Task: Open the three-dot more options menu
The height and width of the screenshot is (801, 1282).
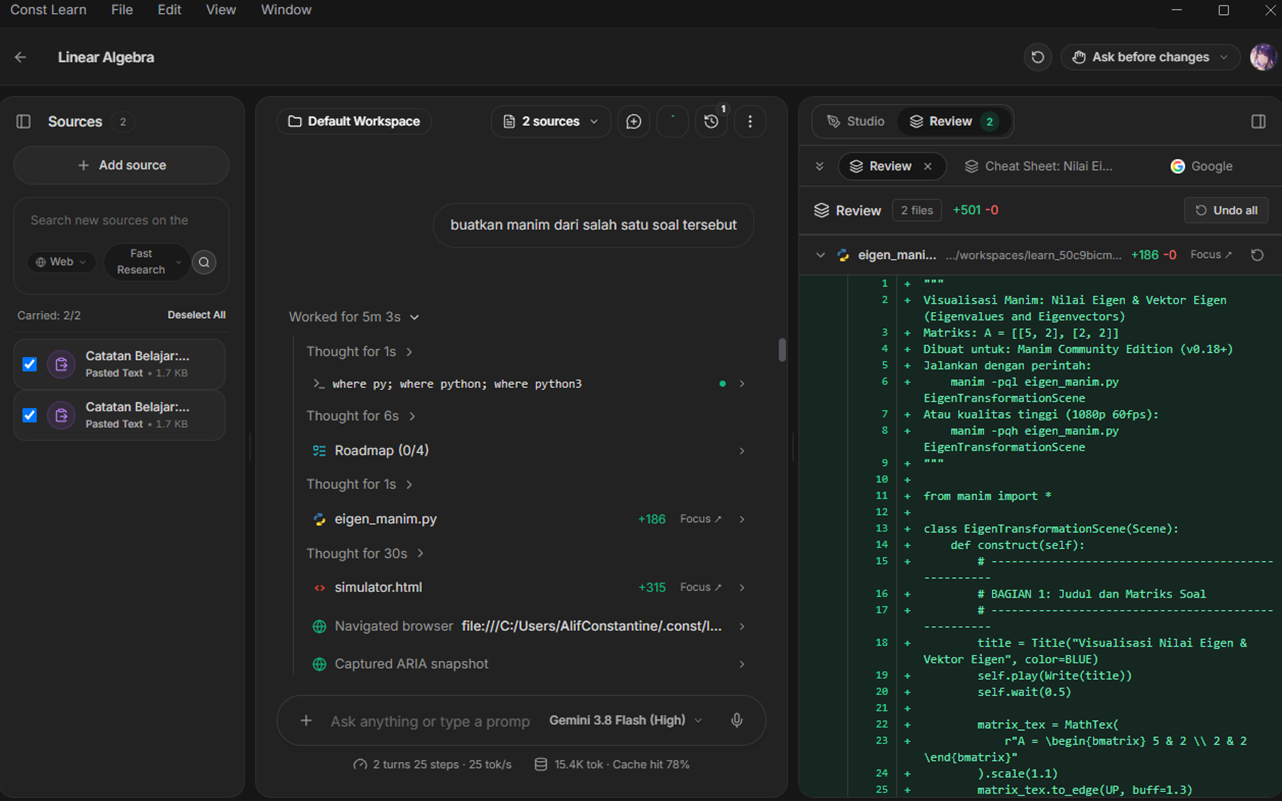Action: pos(750,122)
